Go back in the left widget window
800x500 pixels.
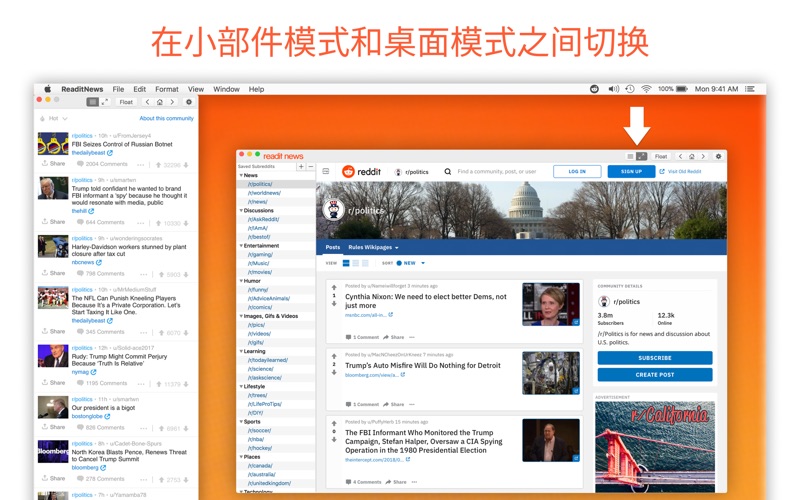click(147, 102)
